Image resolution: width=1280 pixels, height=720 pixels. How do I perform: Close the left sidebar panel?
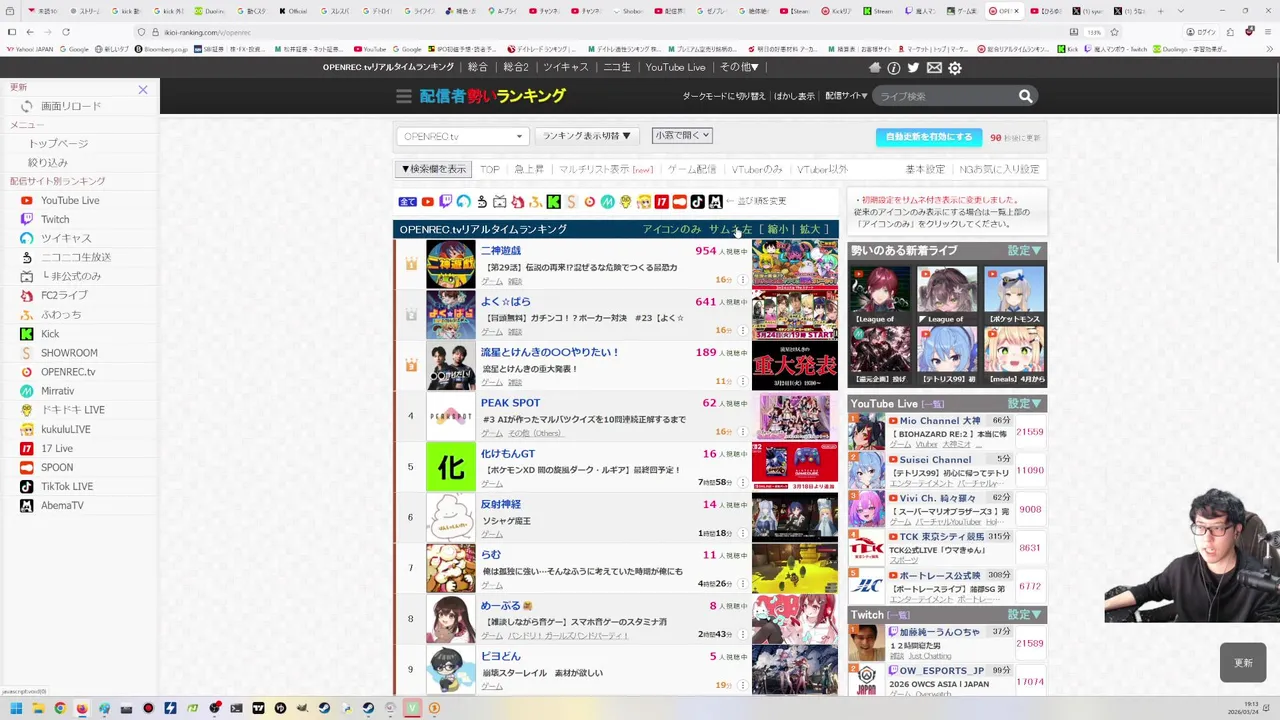[x=143, y=90]
